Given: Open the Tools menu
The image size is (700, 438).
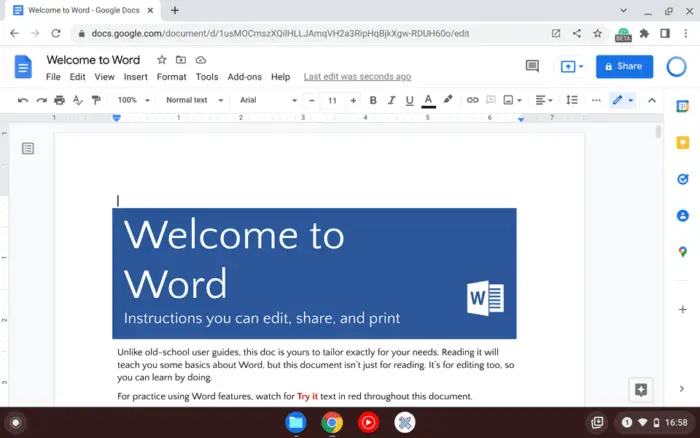Looking at the screenshot, I should point(207,77).
